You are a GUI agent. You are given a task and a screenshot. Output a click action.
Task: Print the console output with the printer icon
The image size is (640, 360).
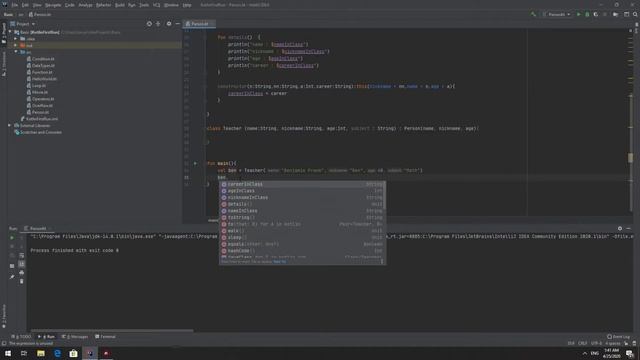click(x=22, y=273)
